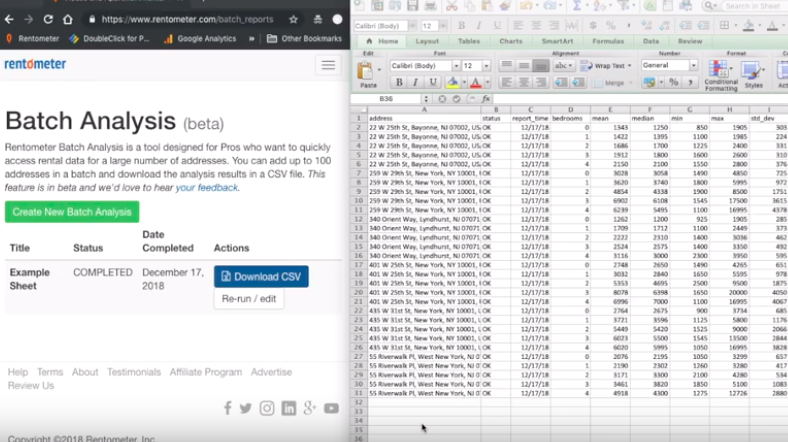Switch to the Formulas ribbon tab
788x442 pixels.
[x=606, y=41]
